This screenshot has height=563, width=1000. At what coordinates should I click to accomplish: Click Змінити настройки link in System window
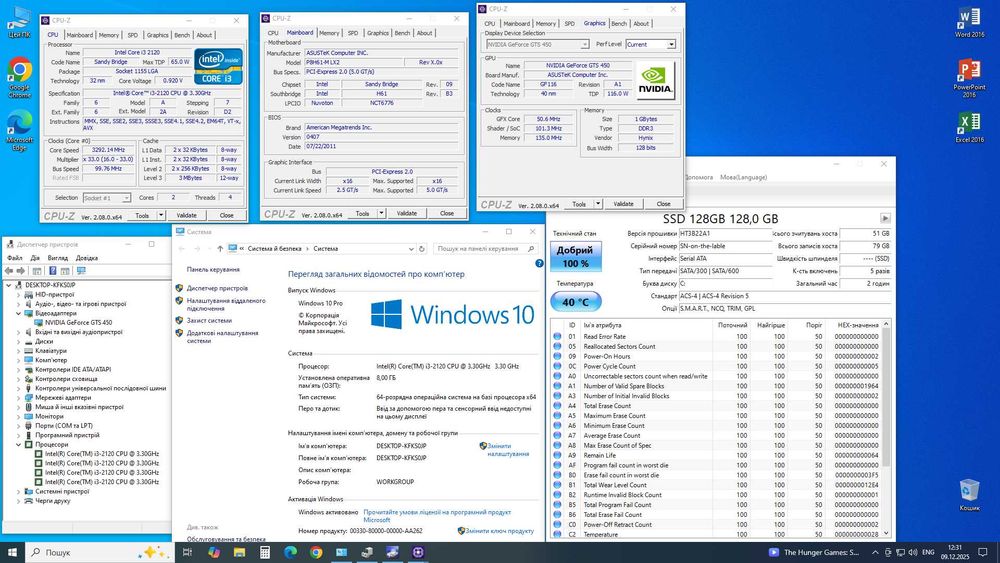tap(508, 450)
